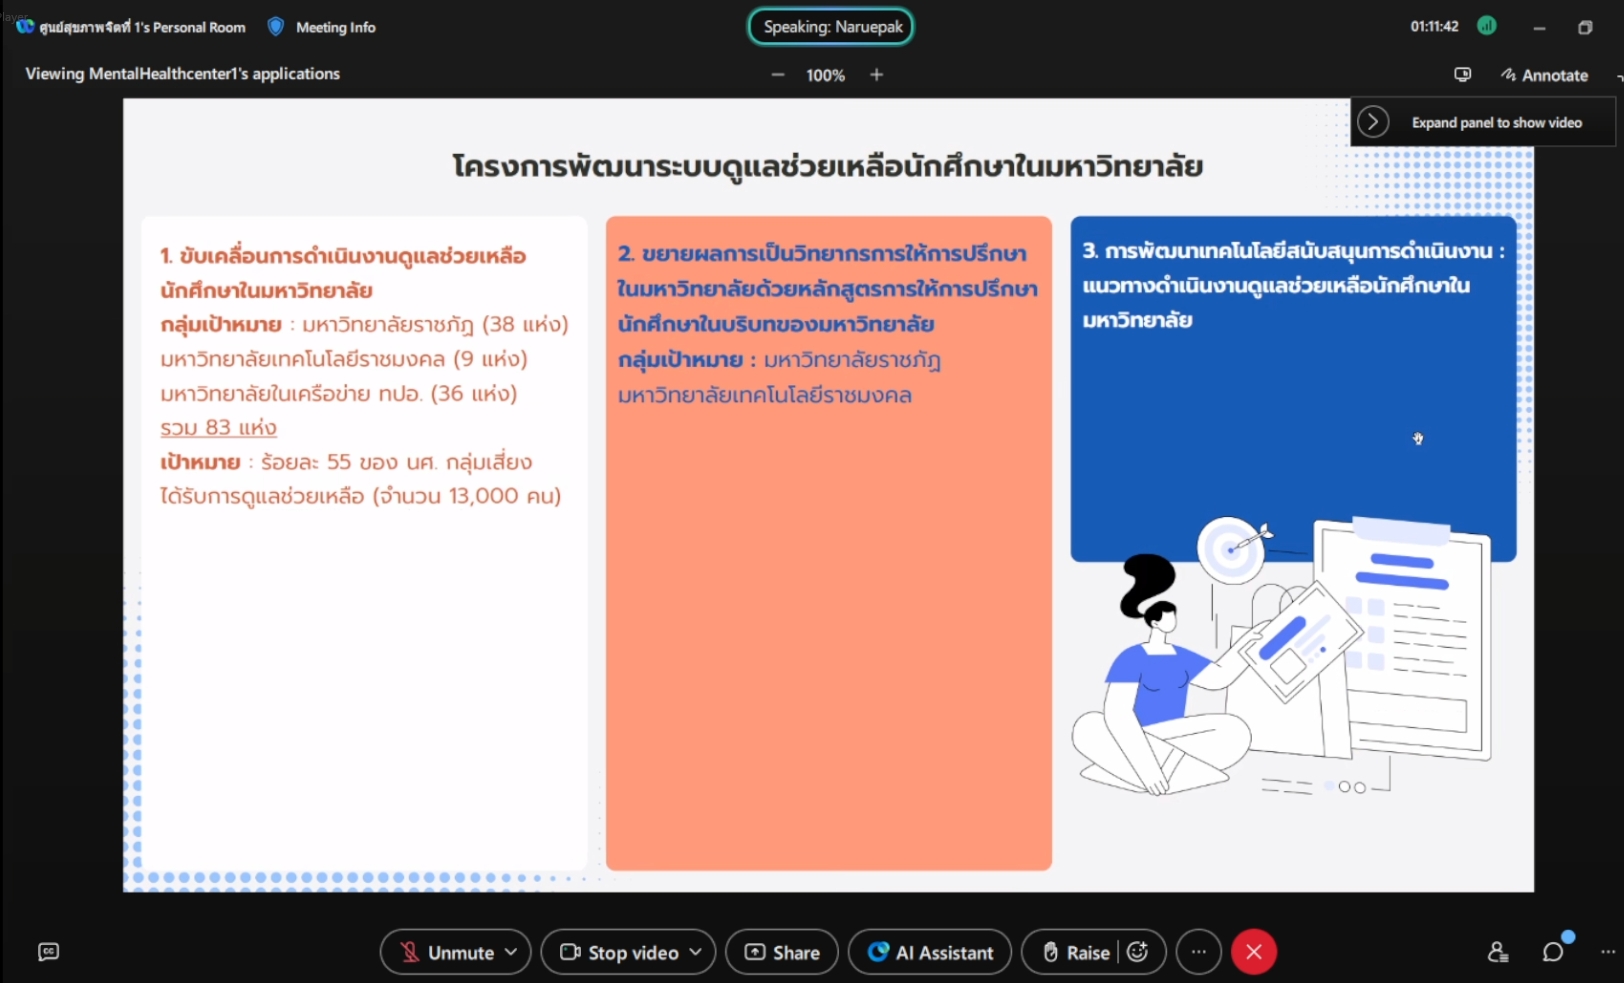Click the screen layout icon beside Annotate
This screenshot has height=983, width=1624.
tap(1462, 75)
